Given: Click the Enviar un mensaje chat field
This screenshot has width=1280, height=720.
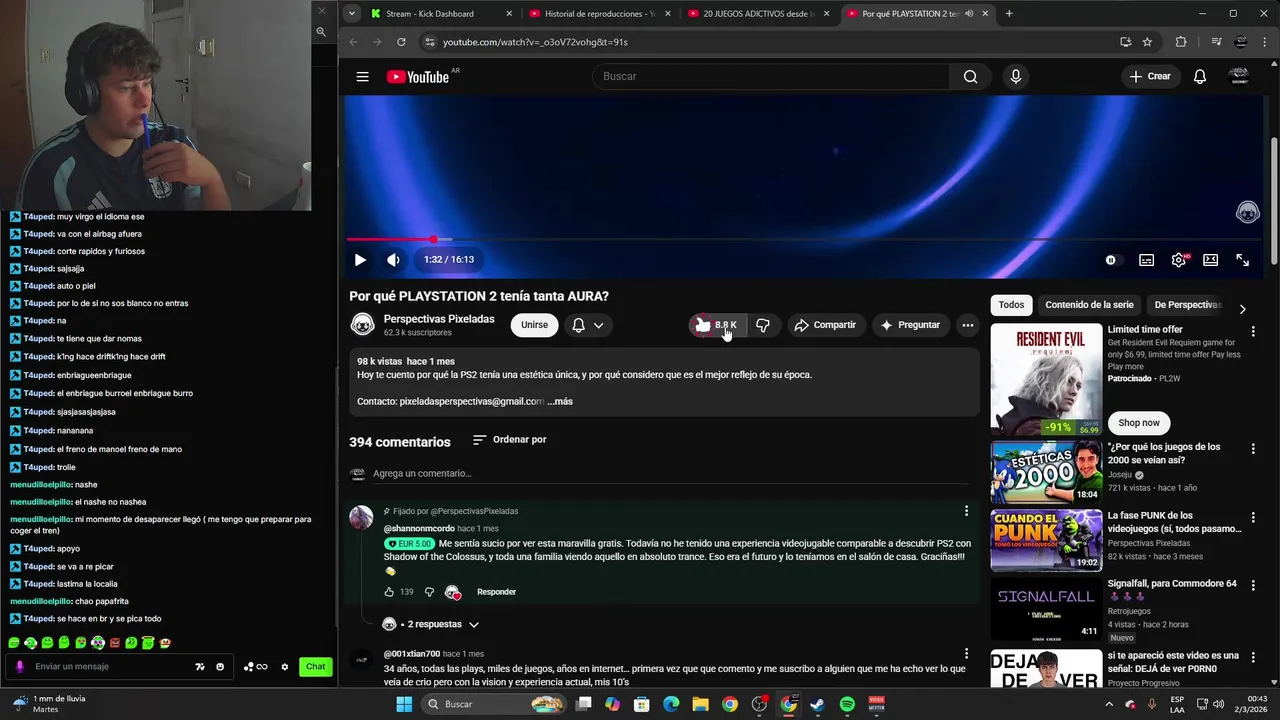Looking at the screenshot, I should click(110, 667).
